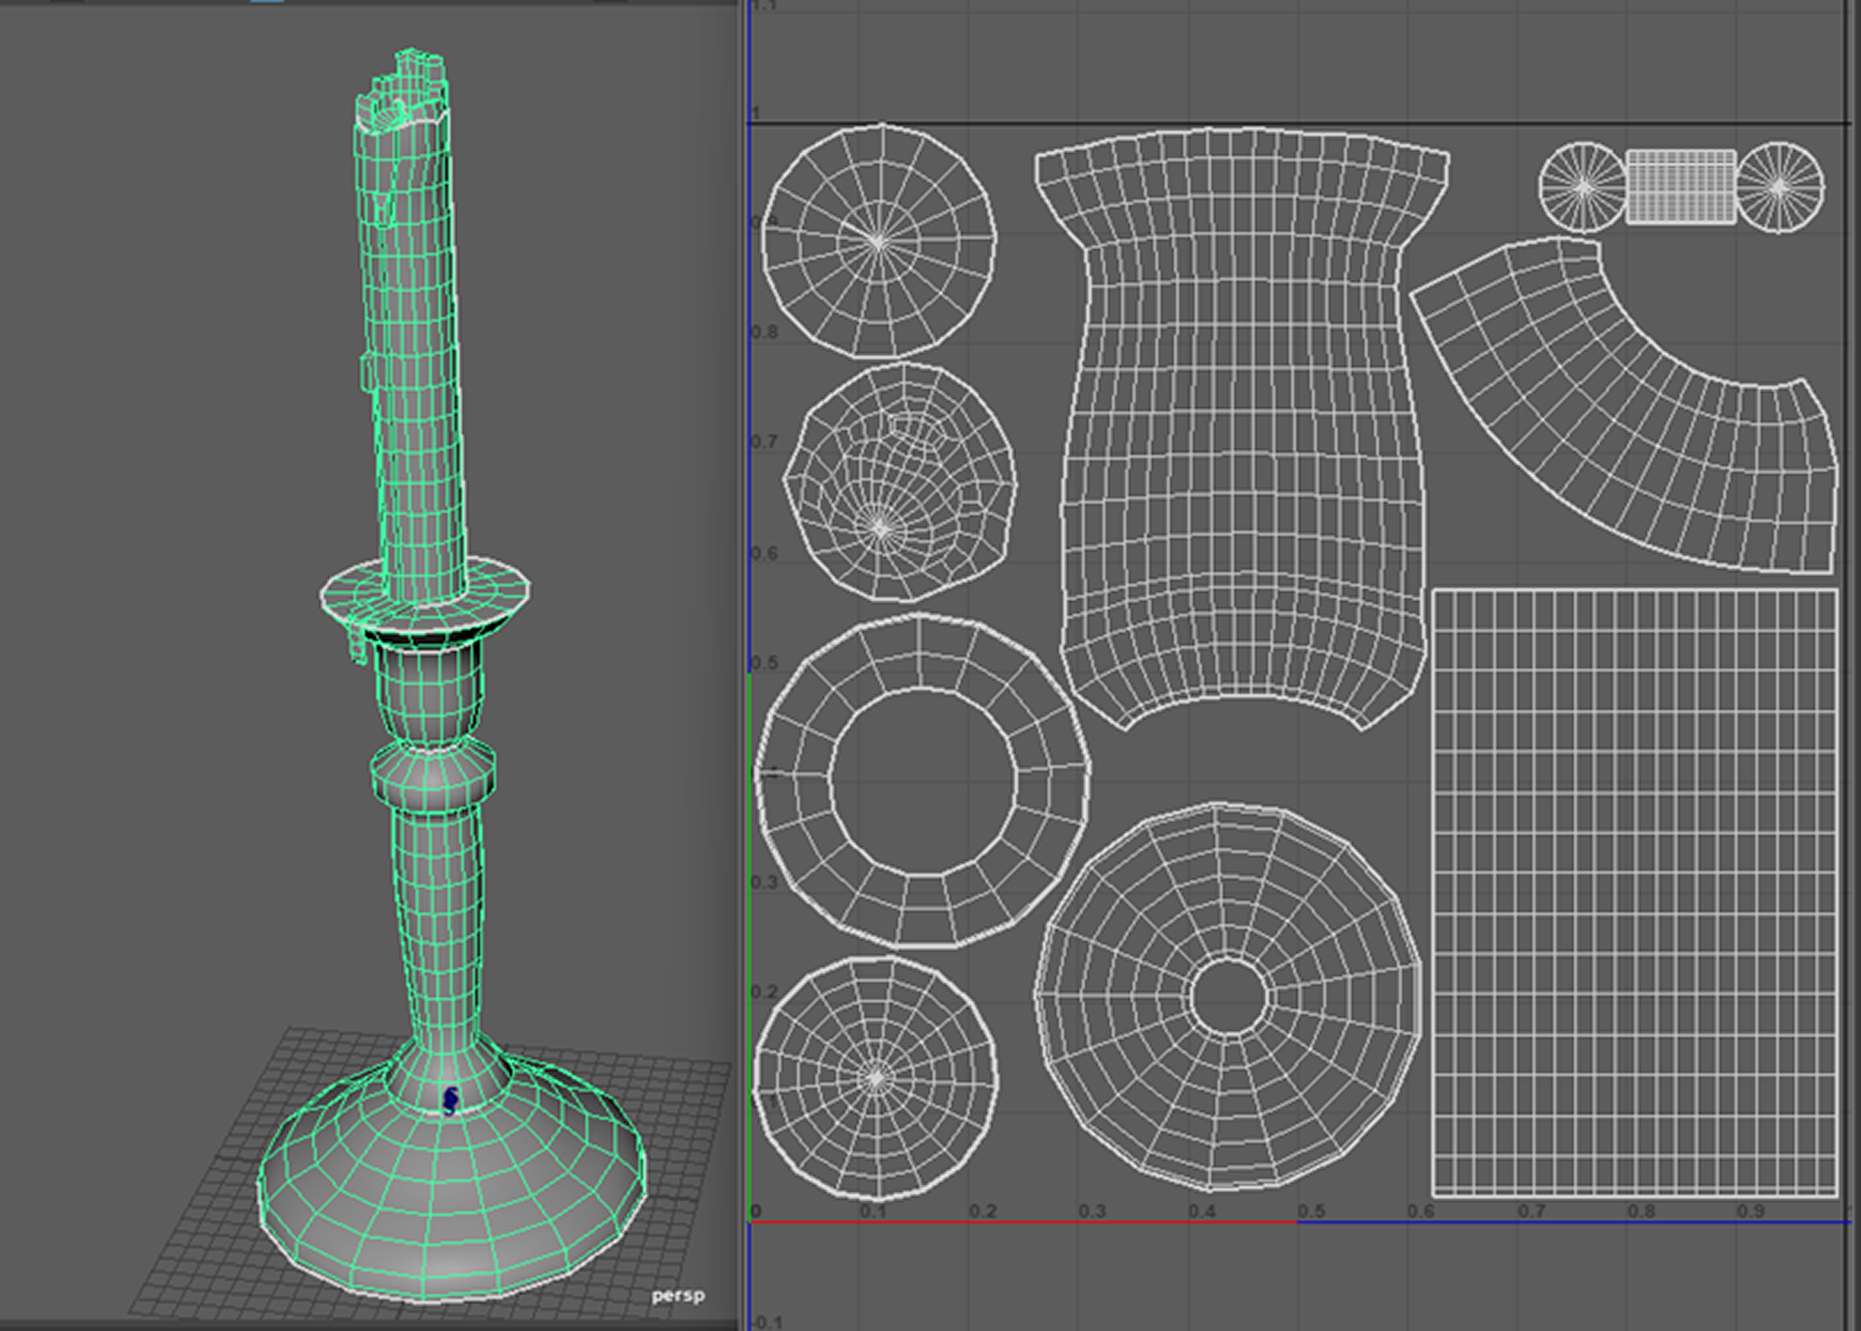The image size is (1861, 1331).
Task: Click the 0.6 label on the vertical V axis
Action: [x=764, y=553]
